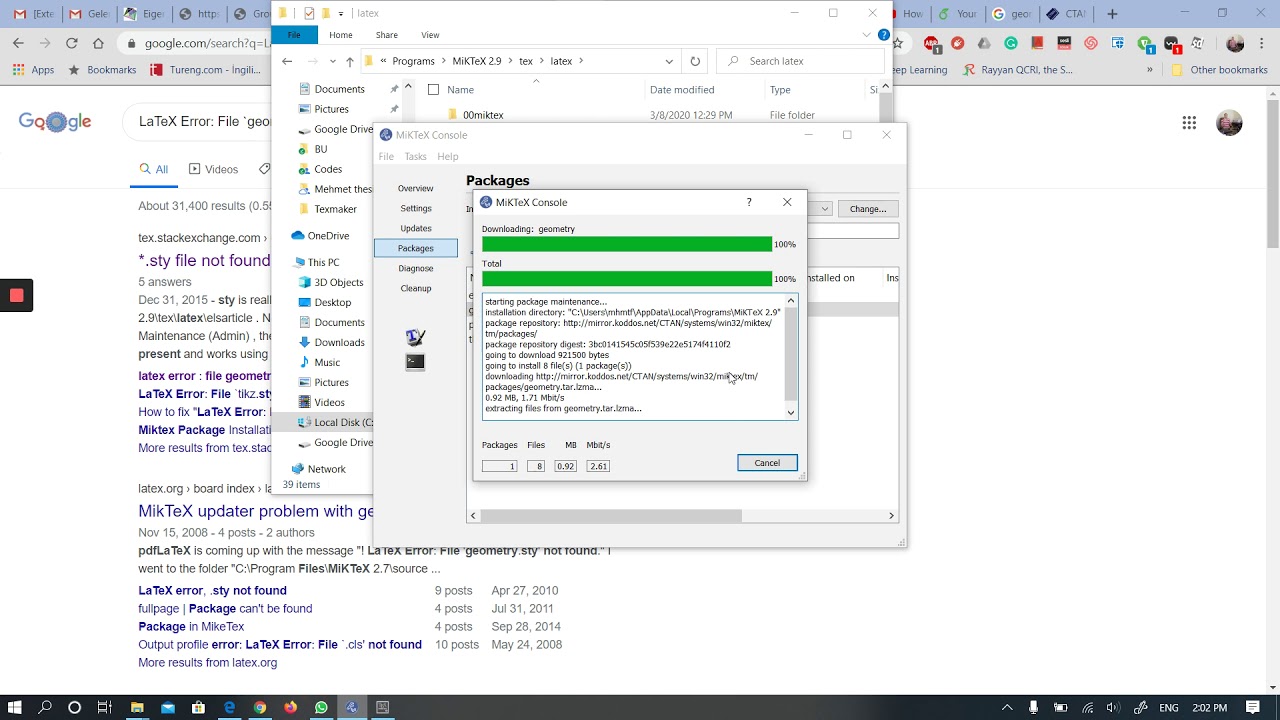Image resolution: width=1280 pixels, height=720 pixels.
Task: Open the File tab in File Explorer
Action: click(294, 35)
